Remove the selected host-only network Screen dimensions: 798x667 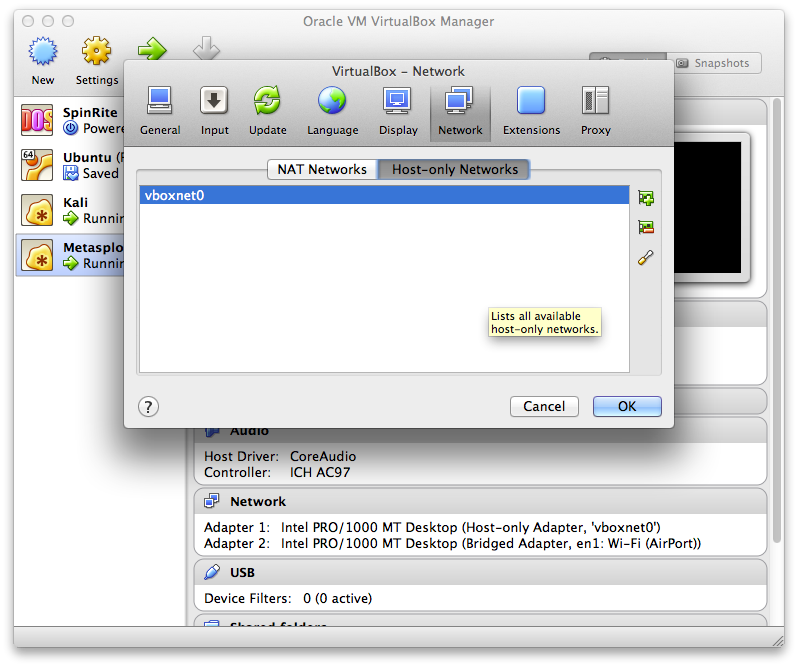pyautogui.click(x=646, y=227)
